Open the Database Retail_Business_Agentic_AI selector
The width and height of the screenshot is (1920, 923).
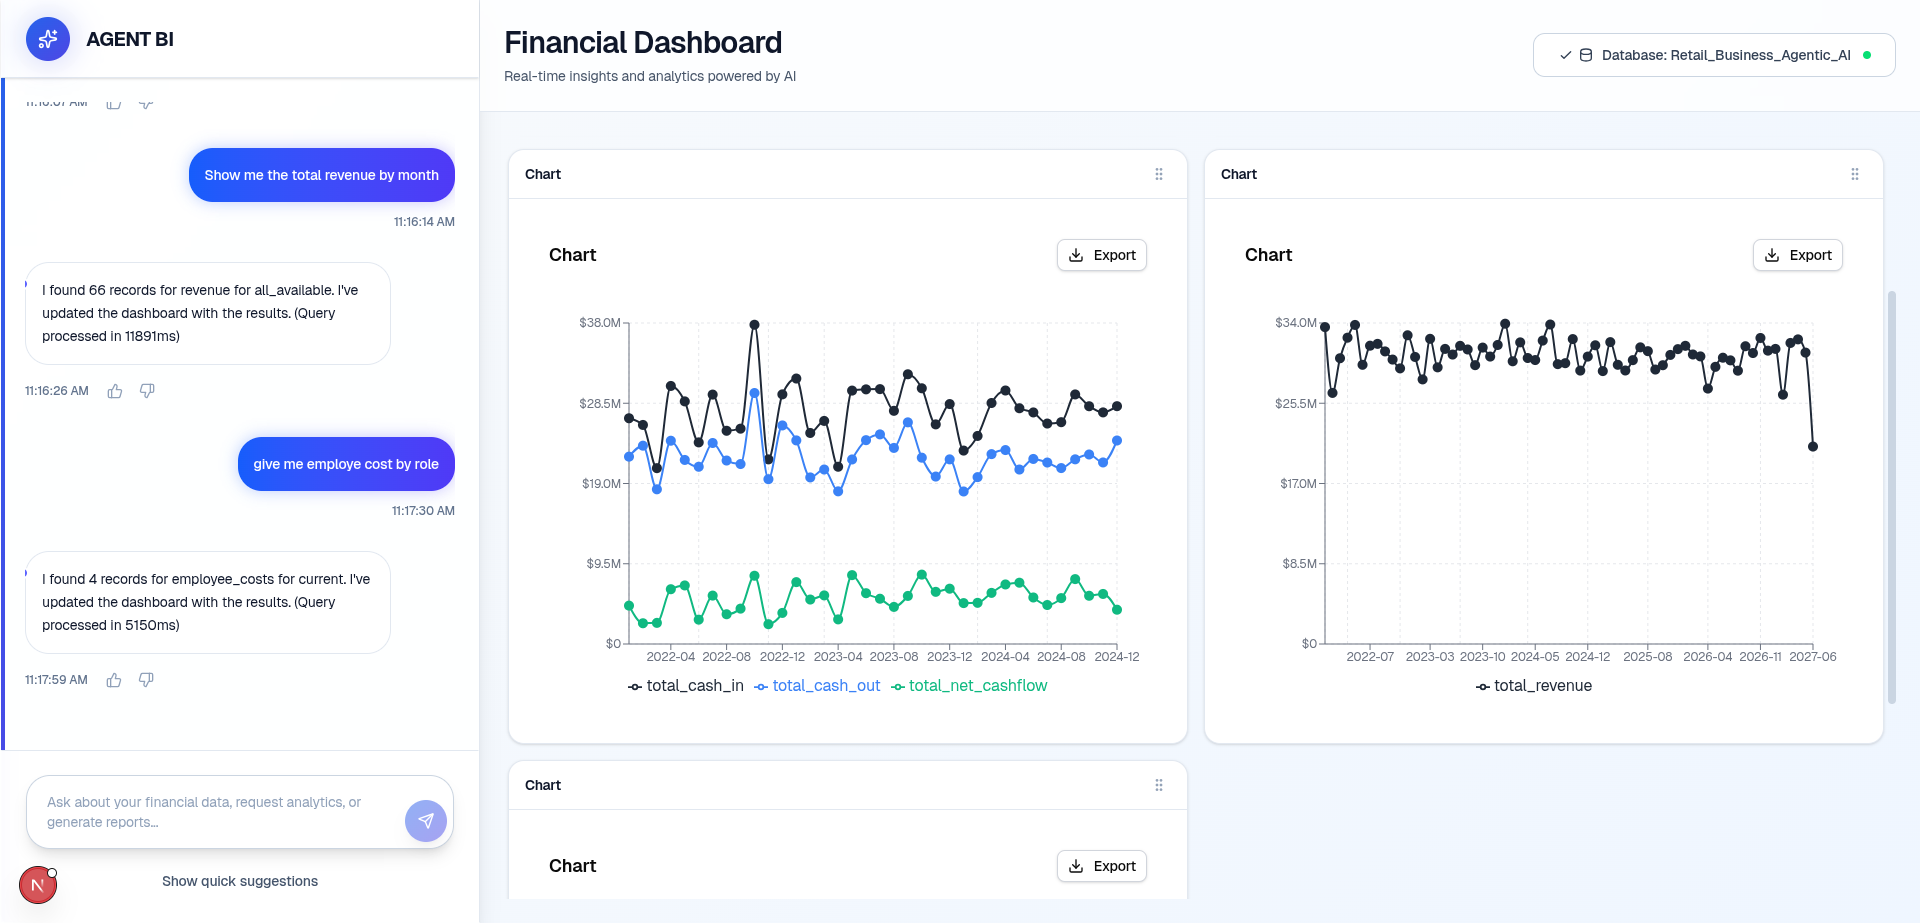[1713, 55]
